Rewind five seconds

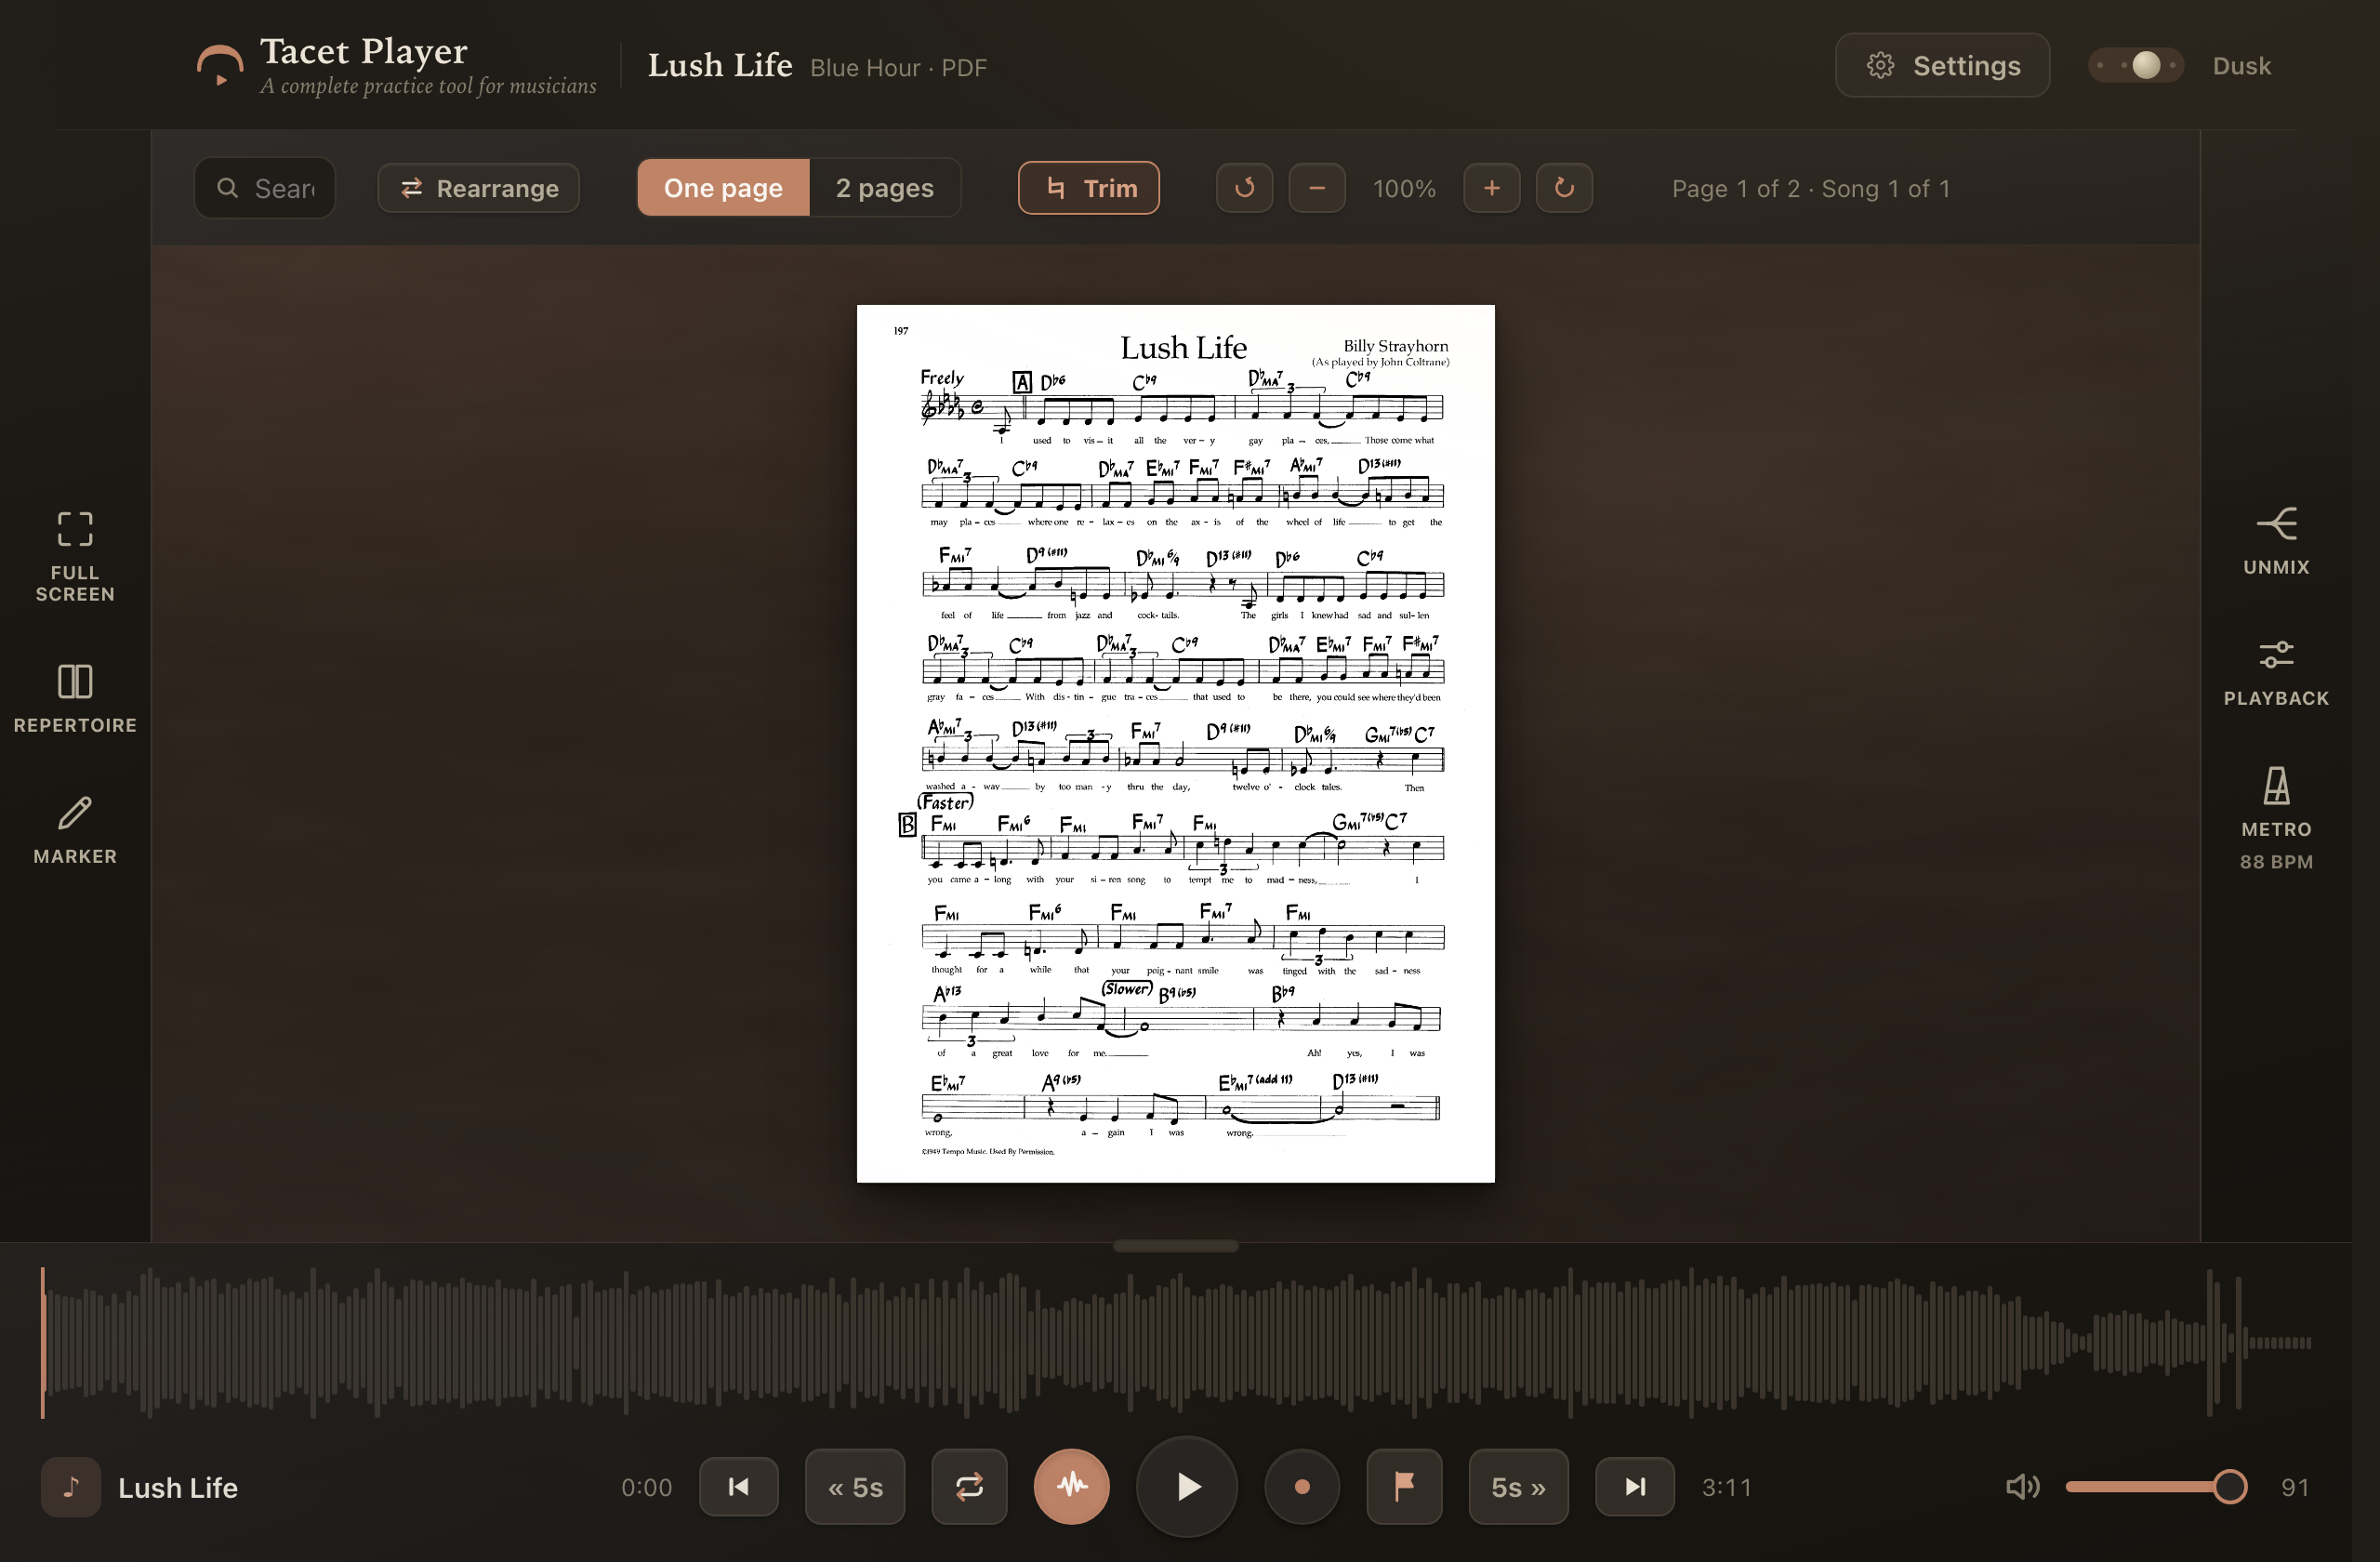(x=855, y=1487)
